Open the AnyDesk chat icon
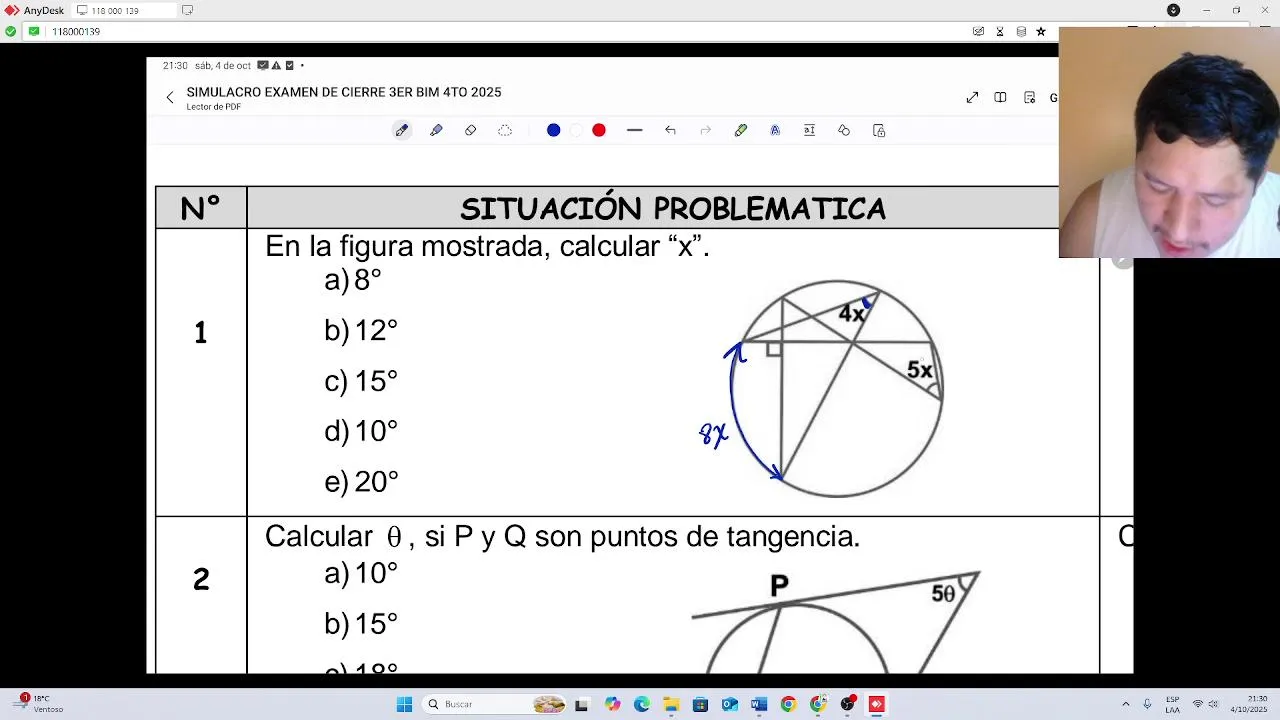The image size is (1280, 720). (978, 31)
